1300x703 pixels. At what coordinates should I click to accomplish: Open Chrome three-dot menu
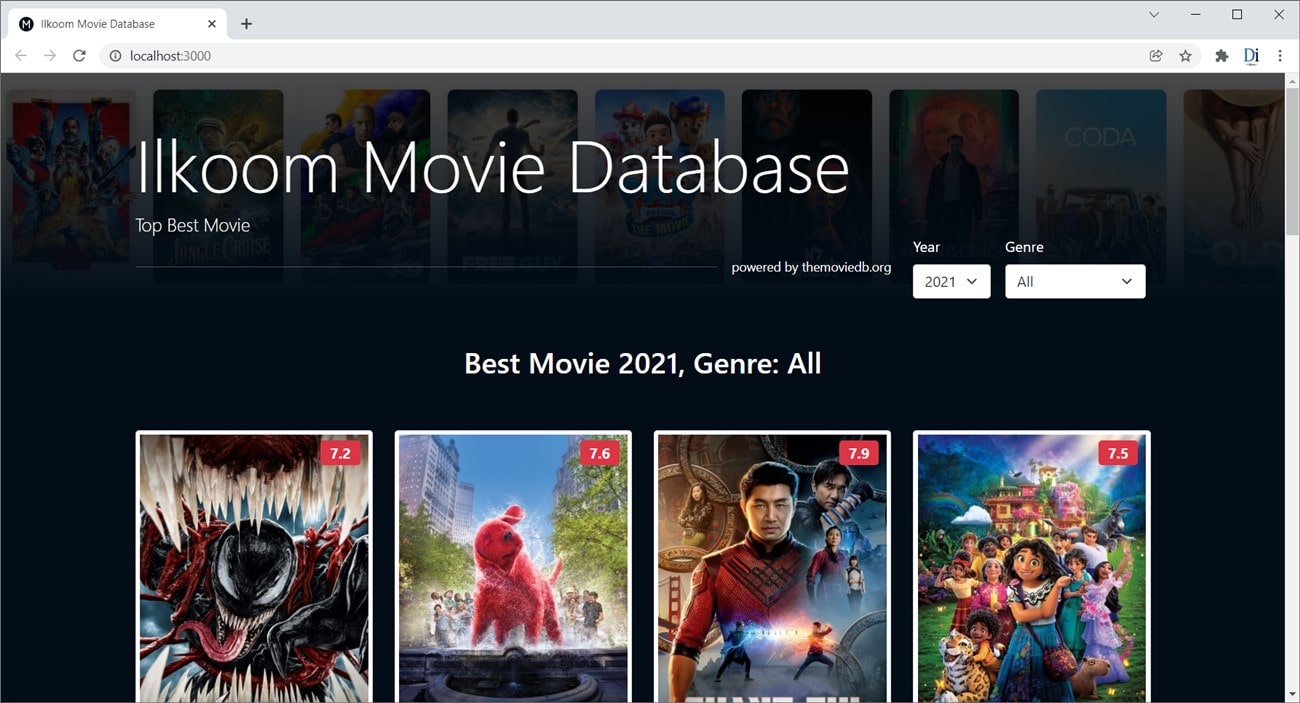pos(1280,56)
